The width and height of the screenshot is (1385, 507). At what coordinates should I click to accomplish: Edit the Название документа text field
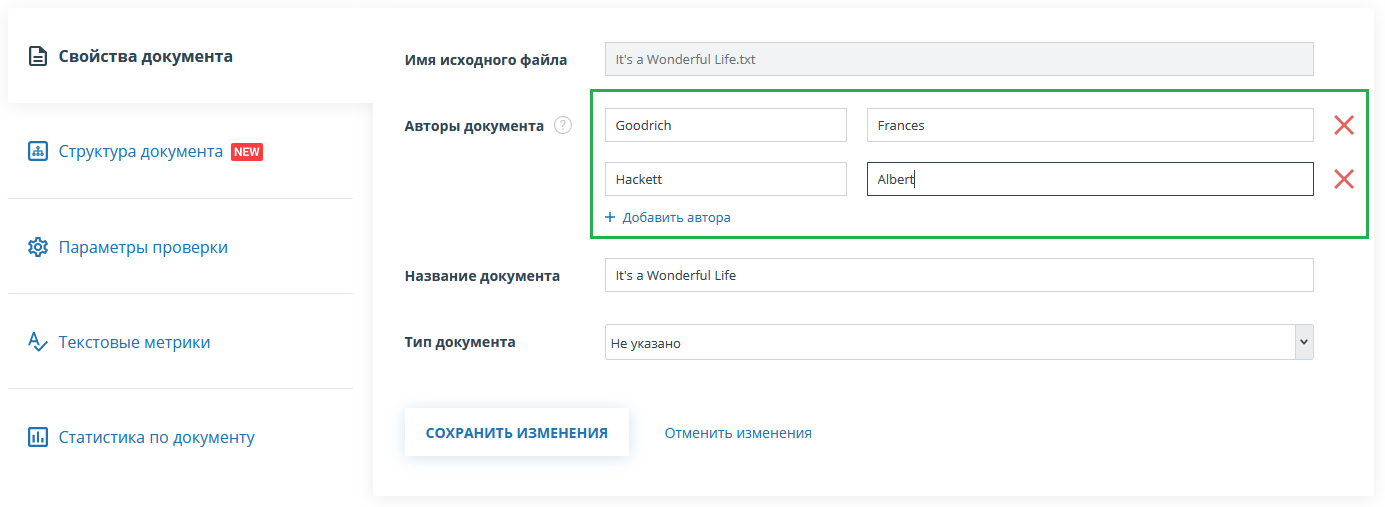tap(958, 275)
